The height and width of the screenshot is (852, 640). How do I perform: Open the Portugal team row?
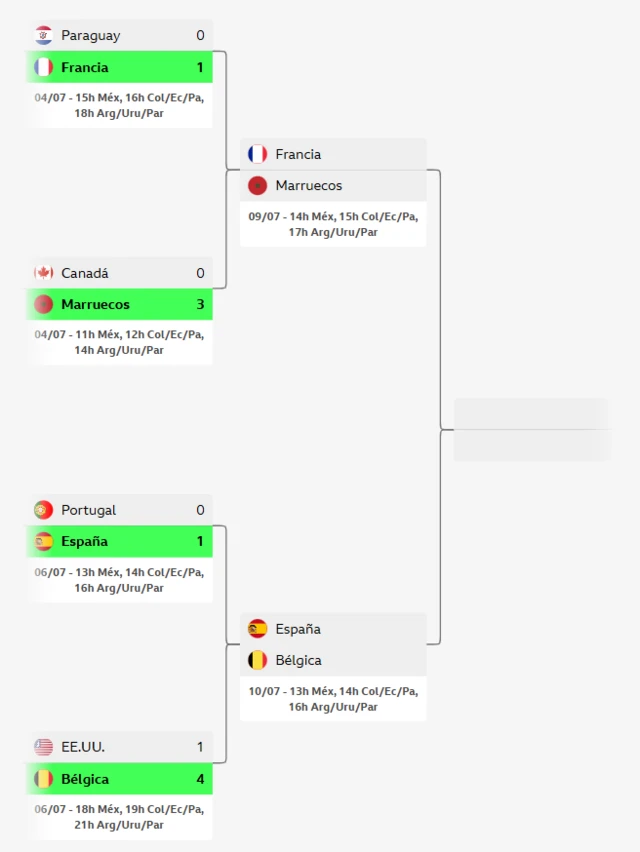coord(120,510)
